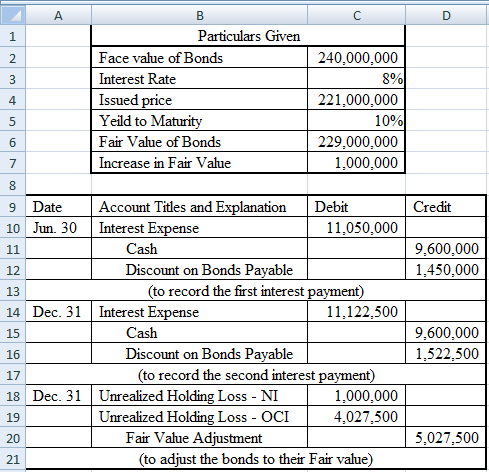Select column D header
Image resolution: width=489 pixels, height=472 pixels.
point(447,15)
